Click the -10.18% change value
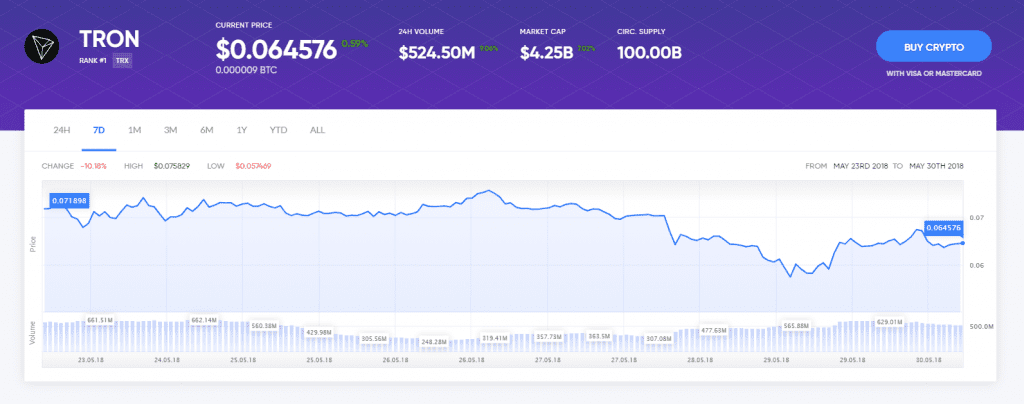The height and width of the screenshot is (404, 1024). 93,166
